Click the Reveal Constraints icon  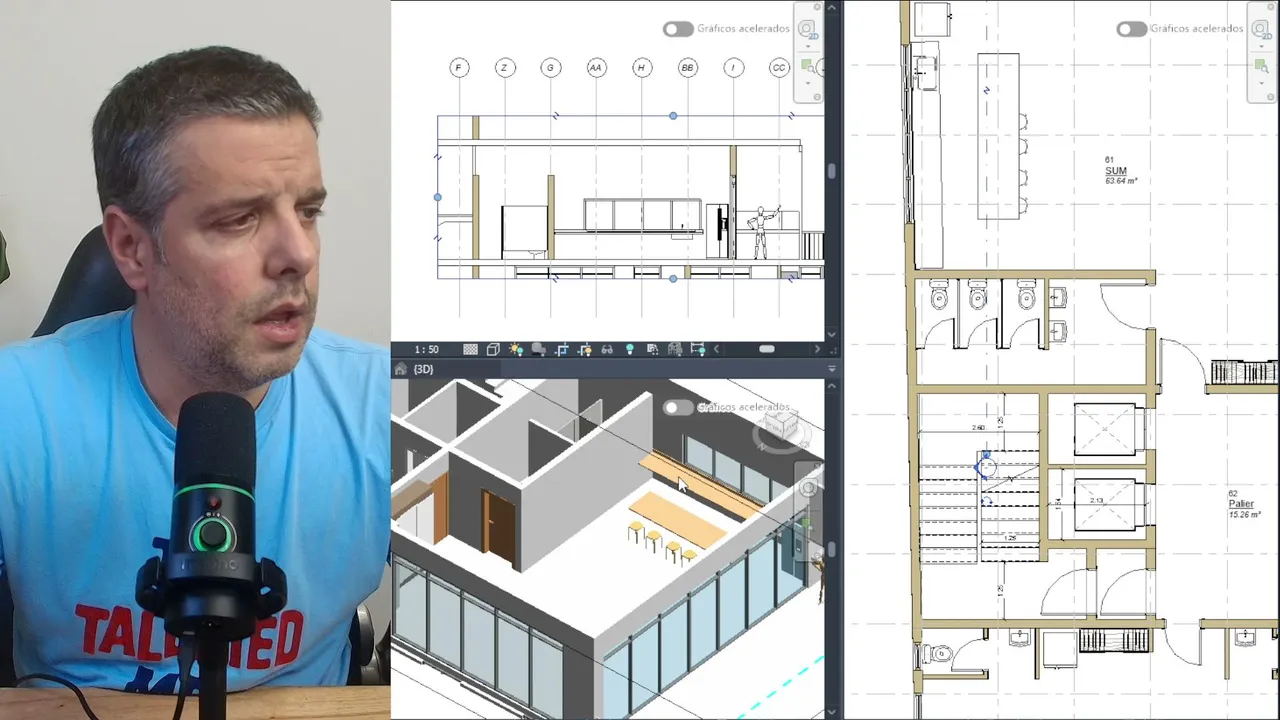(698, 349)
